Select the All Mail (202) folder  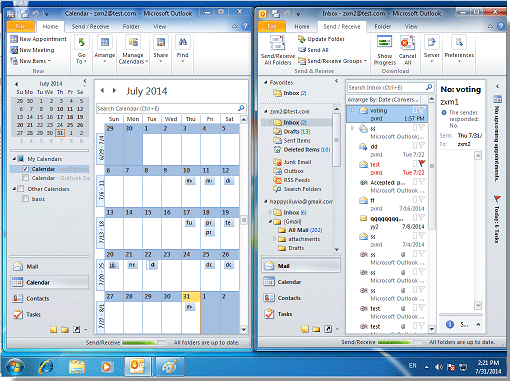(x=300, y=230)
